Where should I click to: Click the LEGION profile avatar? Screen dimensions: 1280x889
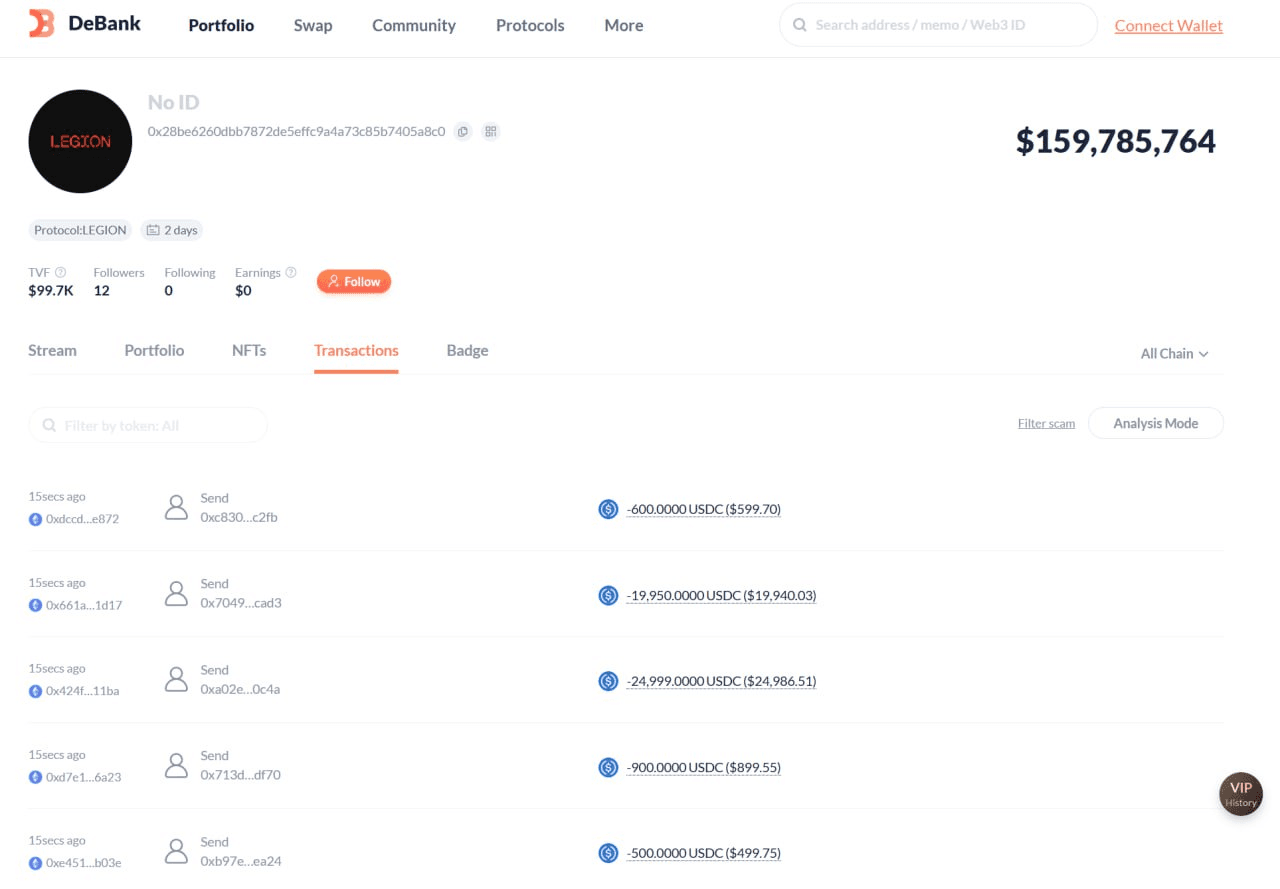(80, 141)
